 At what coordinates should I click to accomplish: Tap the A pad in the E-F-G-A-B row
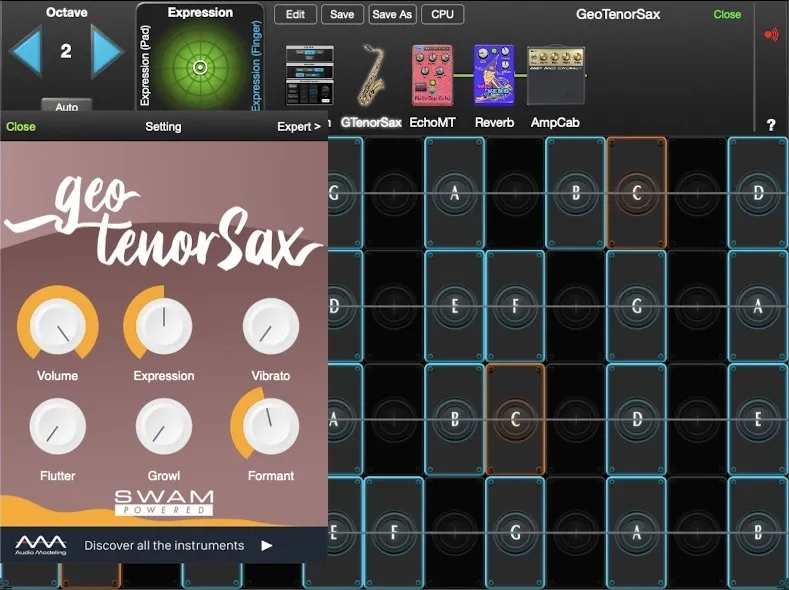637,532
